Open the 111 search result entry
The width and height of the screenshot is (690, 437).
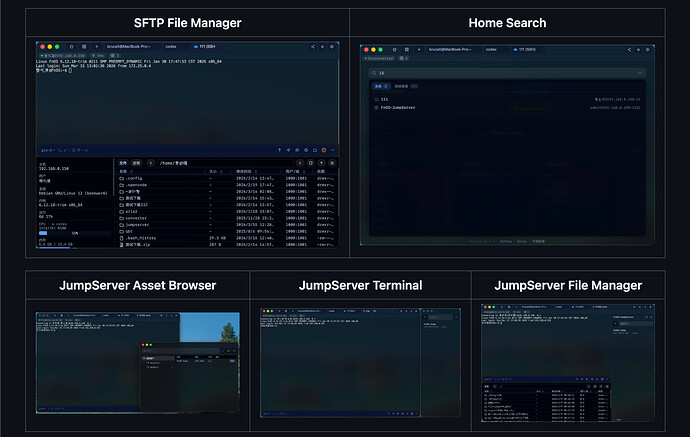383,99
